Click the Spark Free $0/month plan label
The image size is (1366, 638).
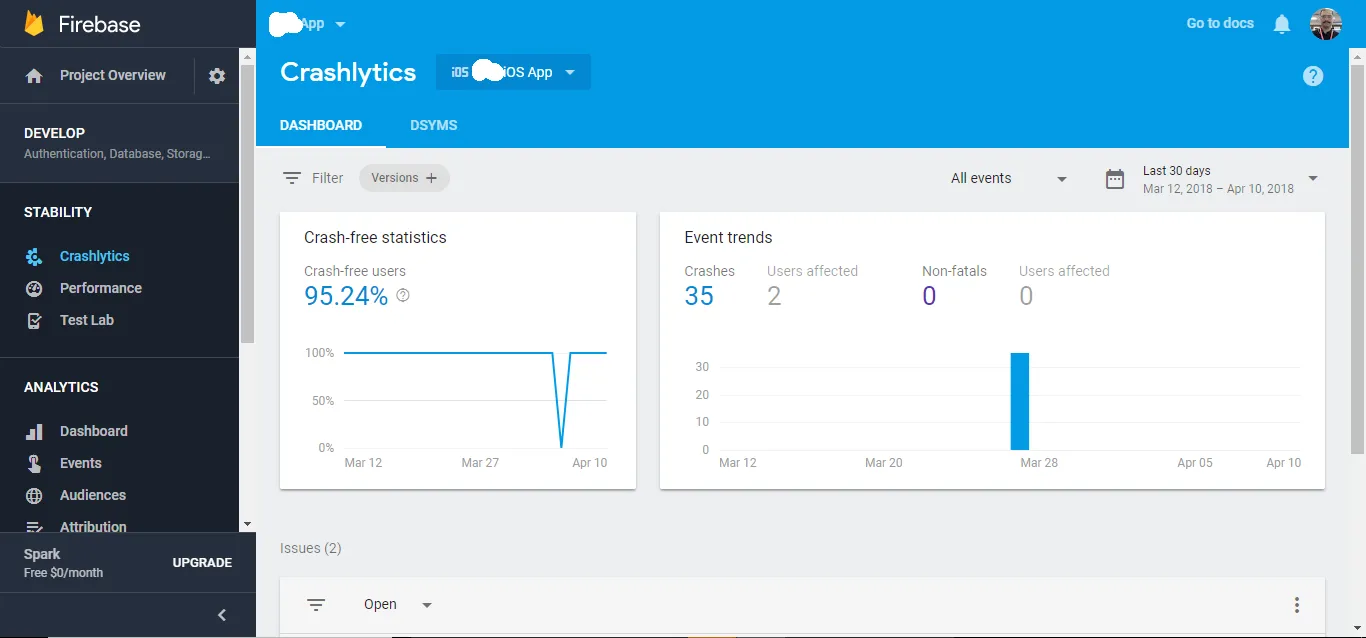point(64,563)
